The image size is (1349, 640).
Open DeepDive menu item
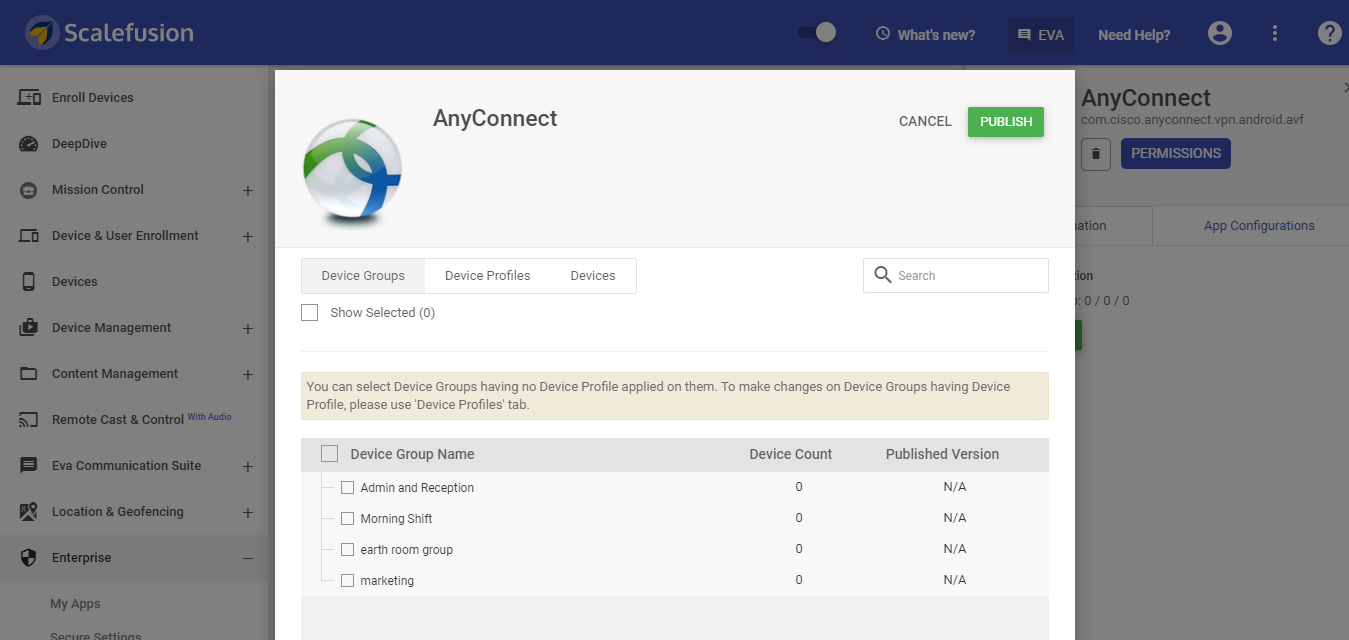(79, 144)
